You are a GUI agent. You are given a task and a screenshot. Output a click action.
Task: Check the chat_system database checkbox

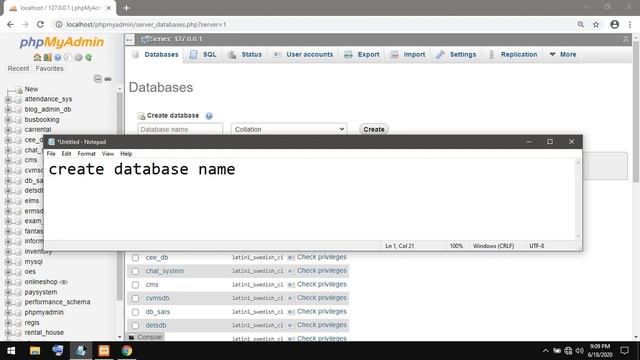coord(136,271)
